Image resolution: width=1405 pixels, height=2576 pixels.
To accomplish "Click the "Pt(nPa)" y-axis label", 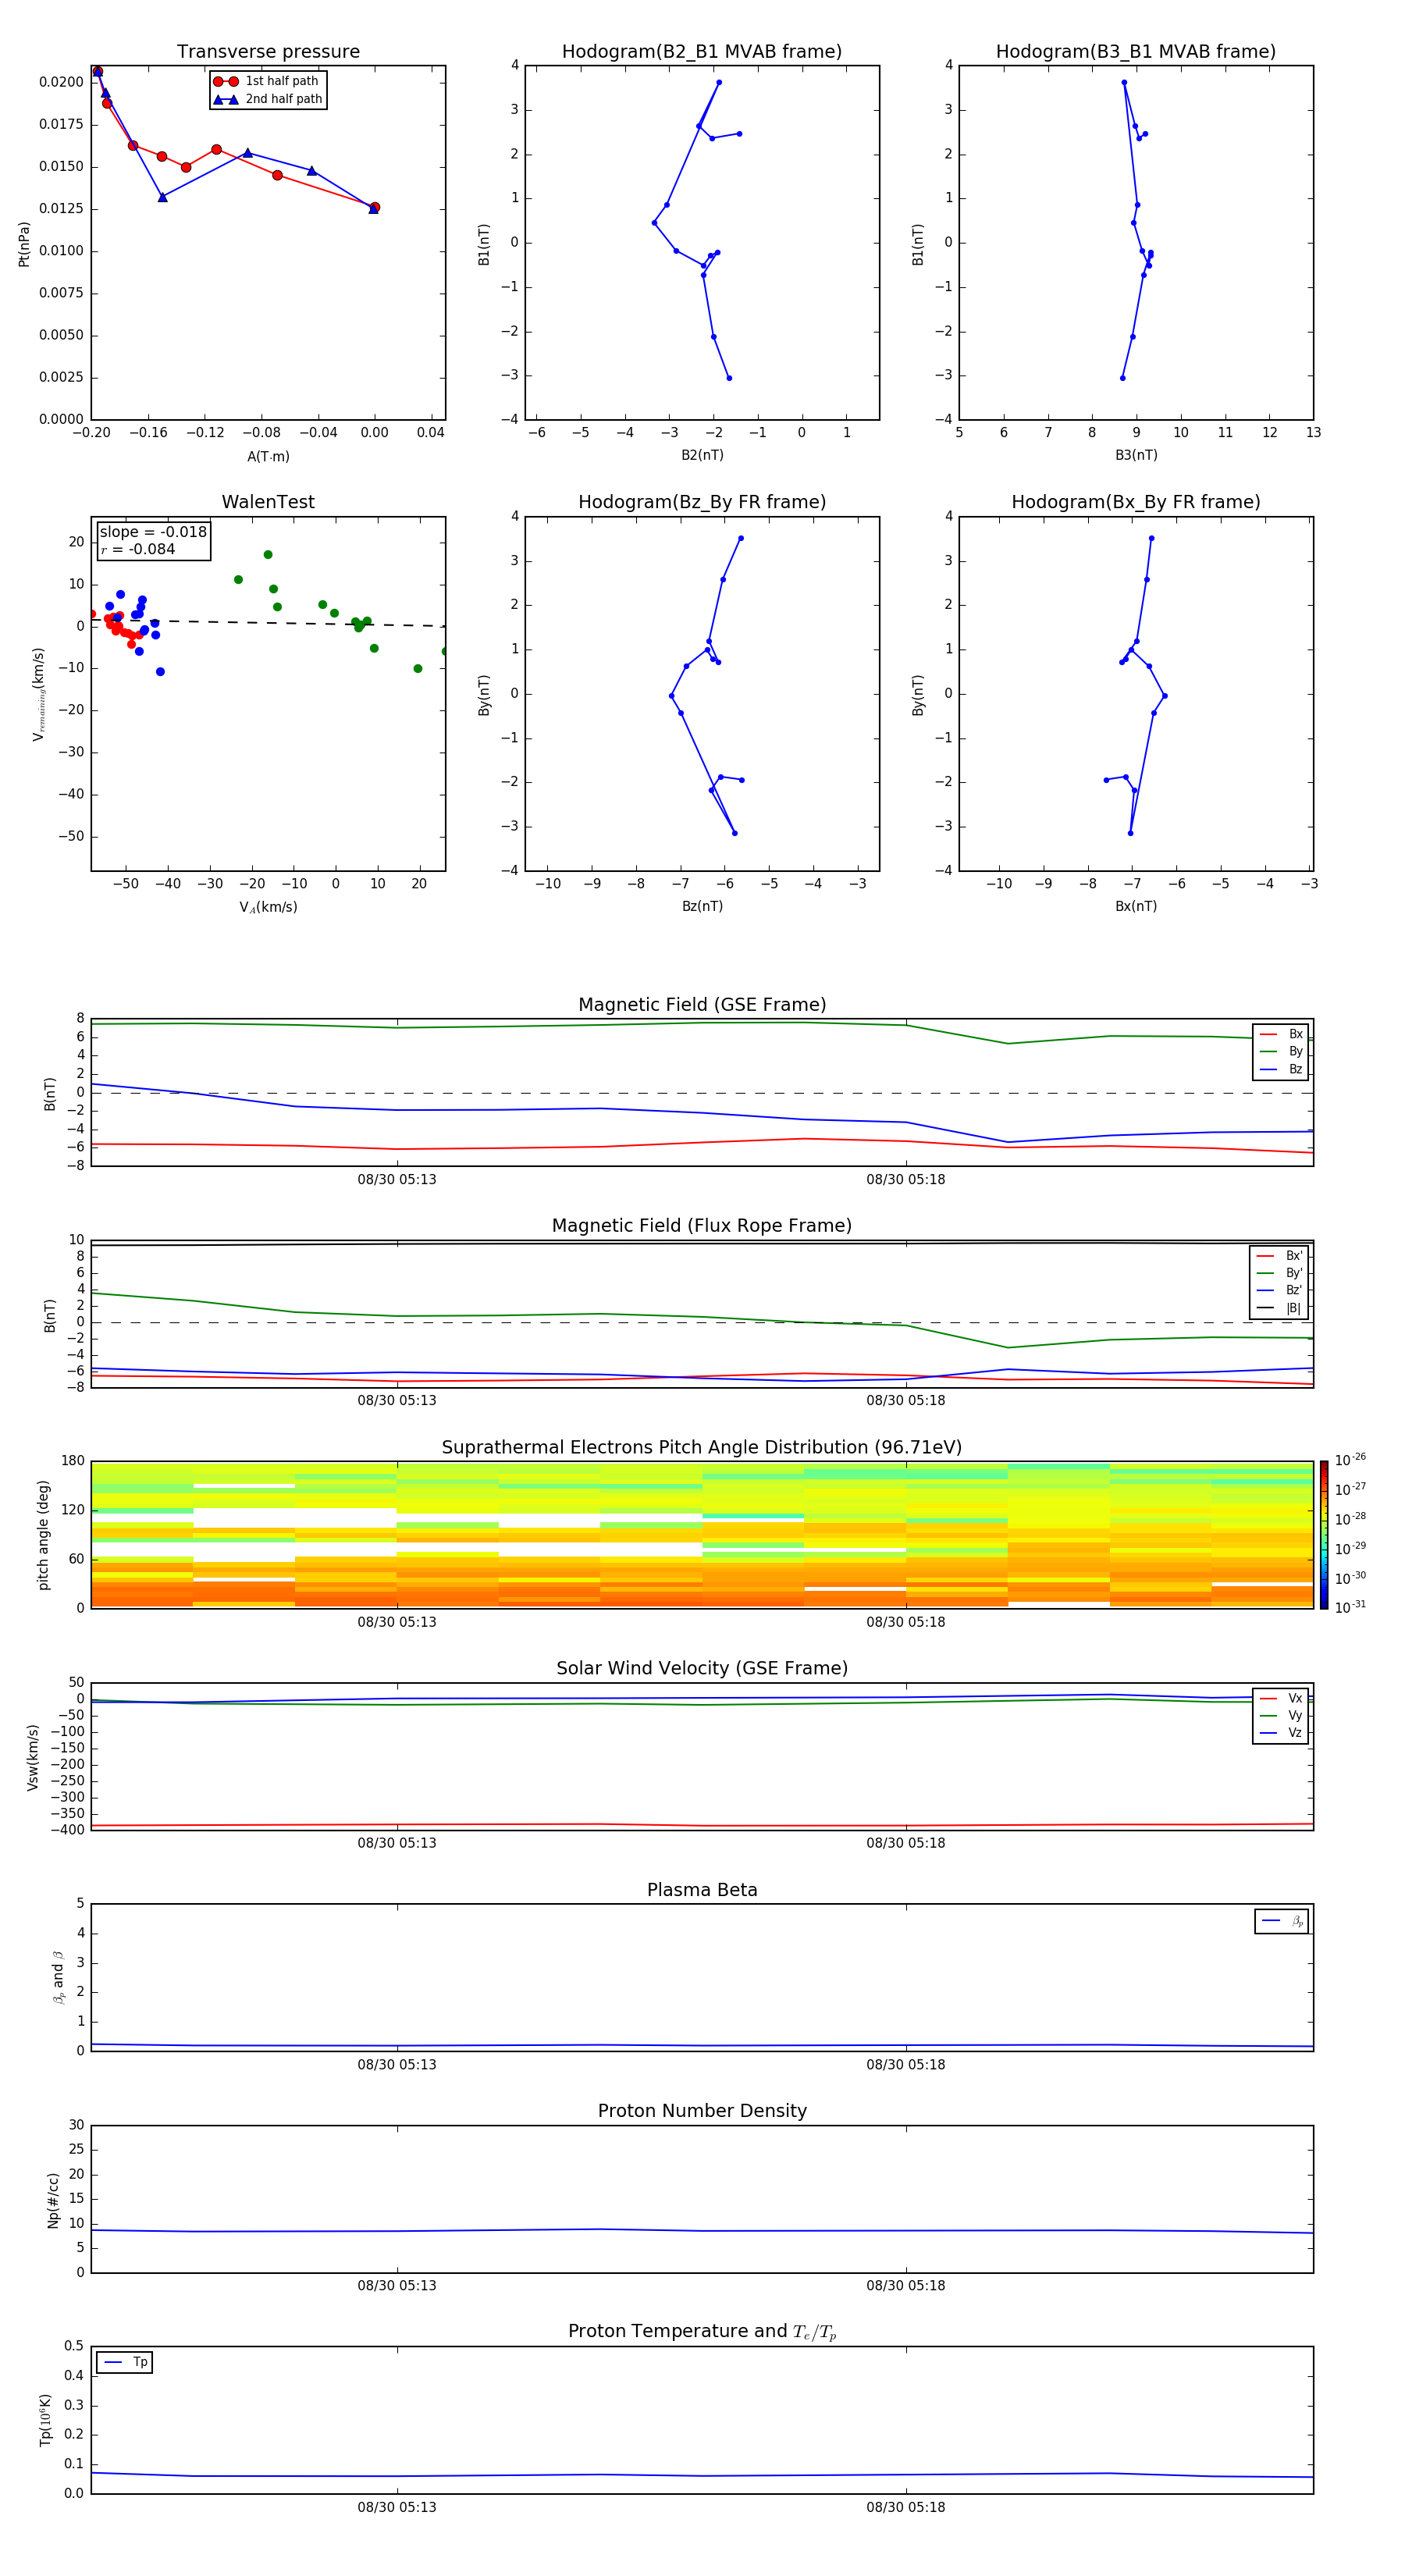I will (x=24, y=243).
